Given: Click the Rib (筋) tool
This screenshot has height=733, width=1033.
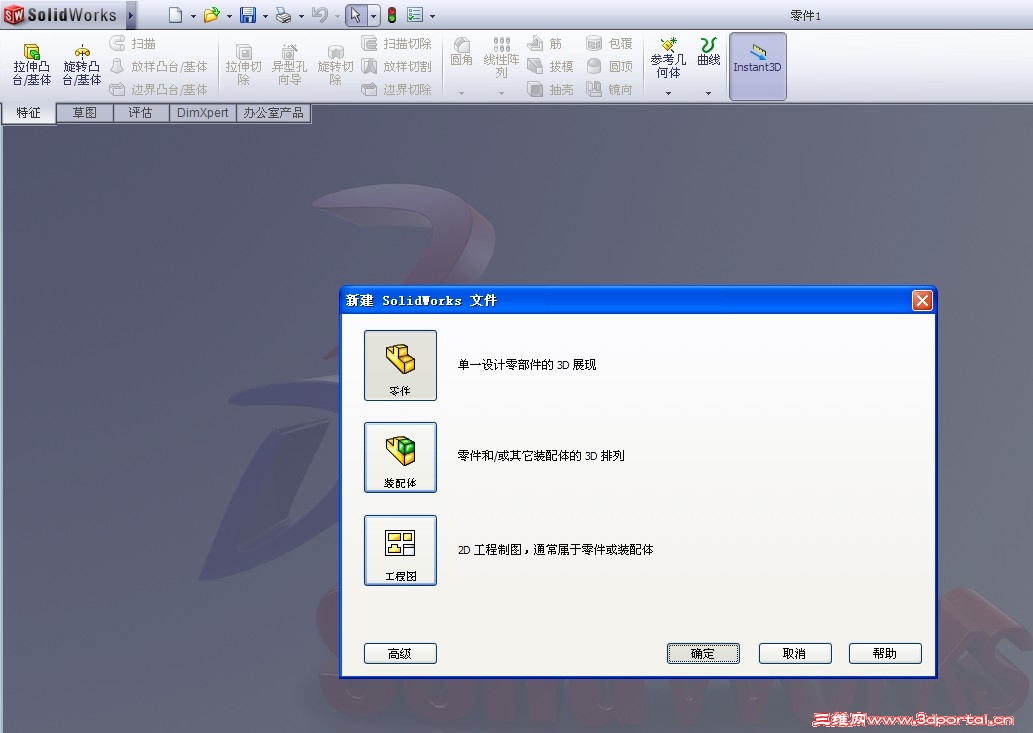Looking at the screenshot, I should (544, 43).
